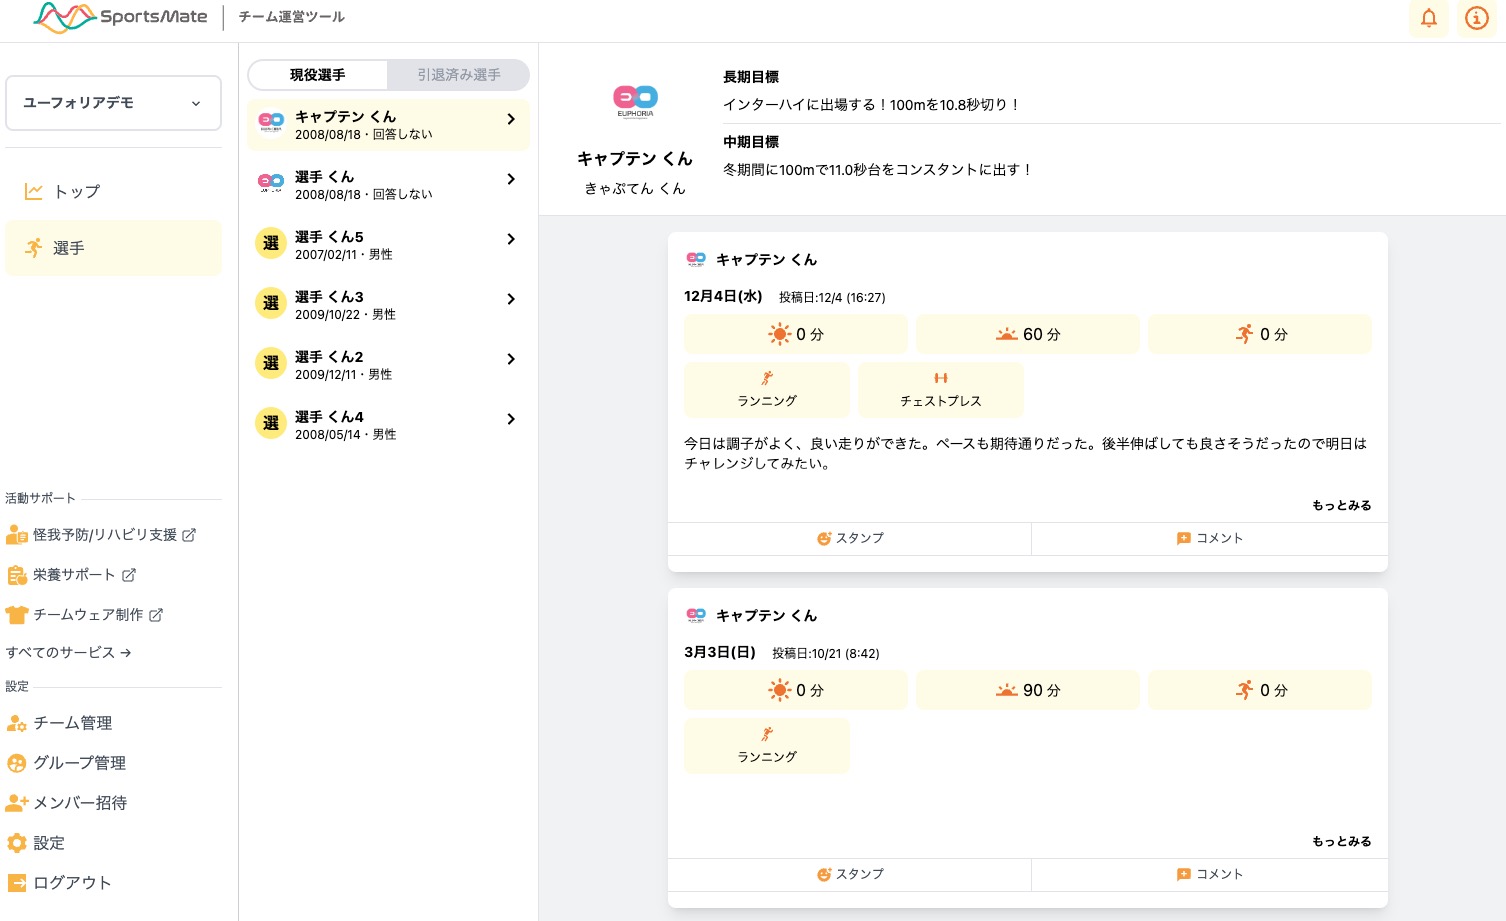Open グループ管理 settings
The height and width of the screenshot is (921, 1506).
pos(67,763)
